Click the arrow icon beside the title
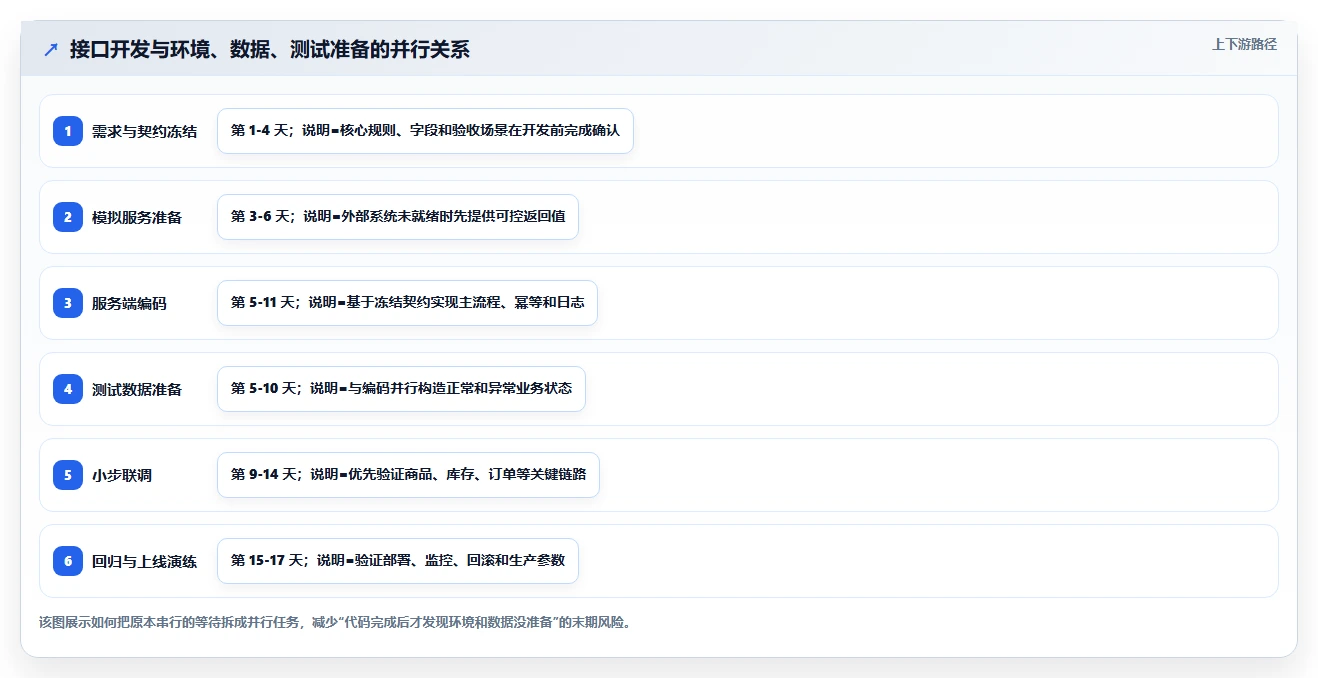The image size is (1318, 678). click(51, 50)
